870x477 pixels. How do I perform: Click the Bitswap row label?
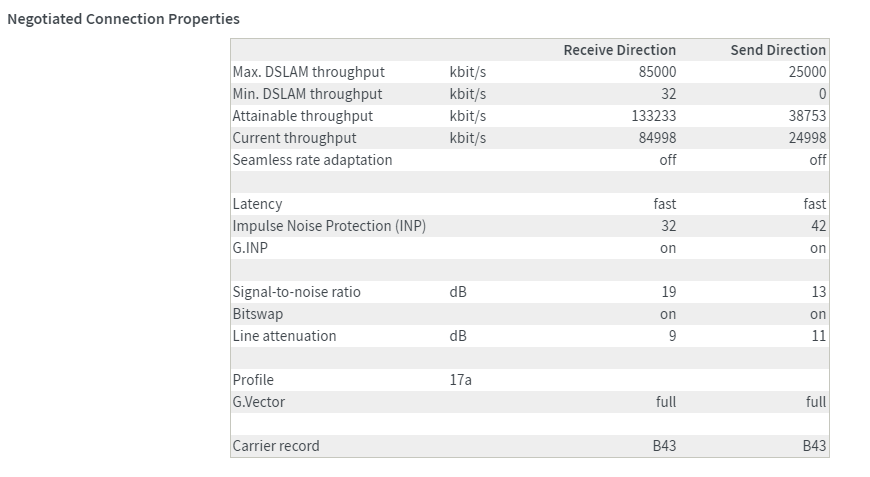257,314
